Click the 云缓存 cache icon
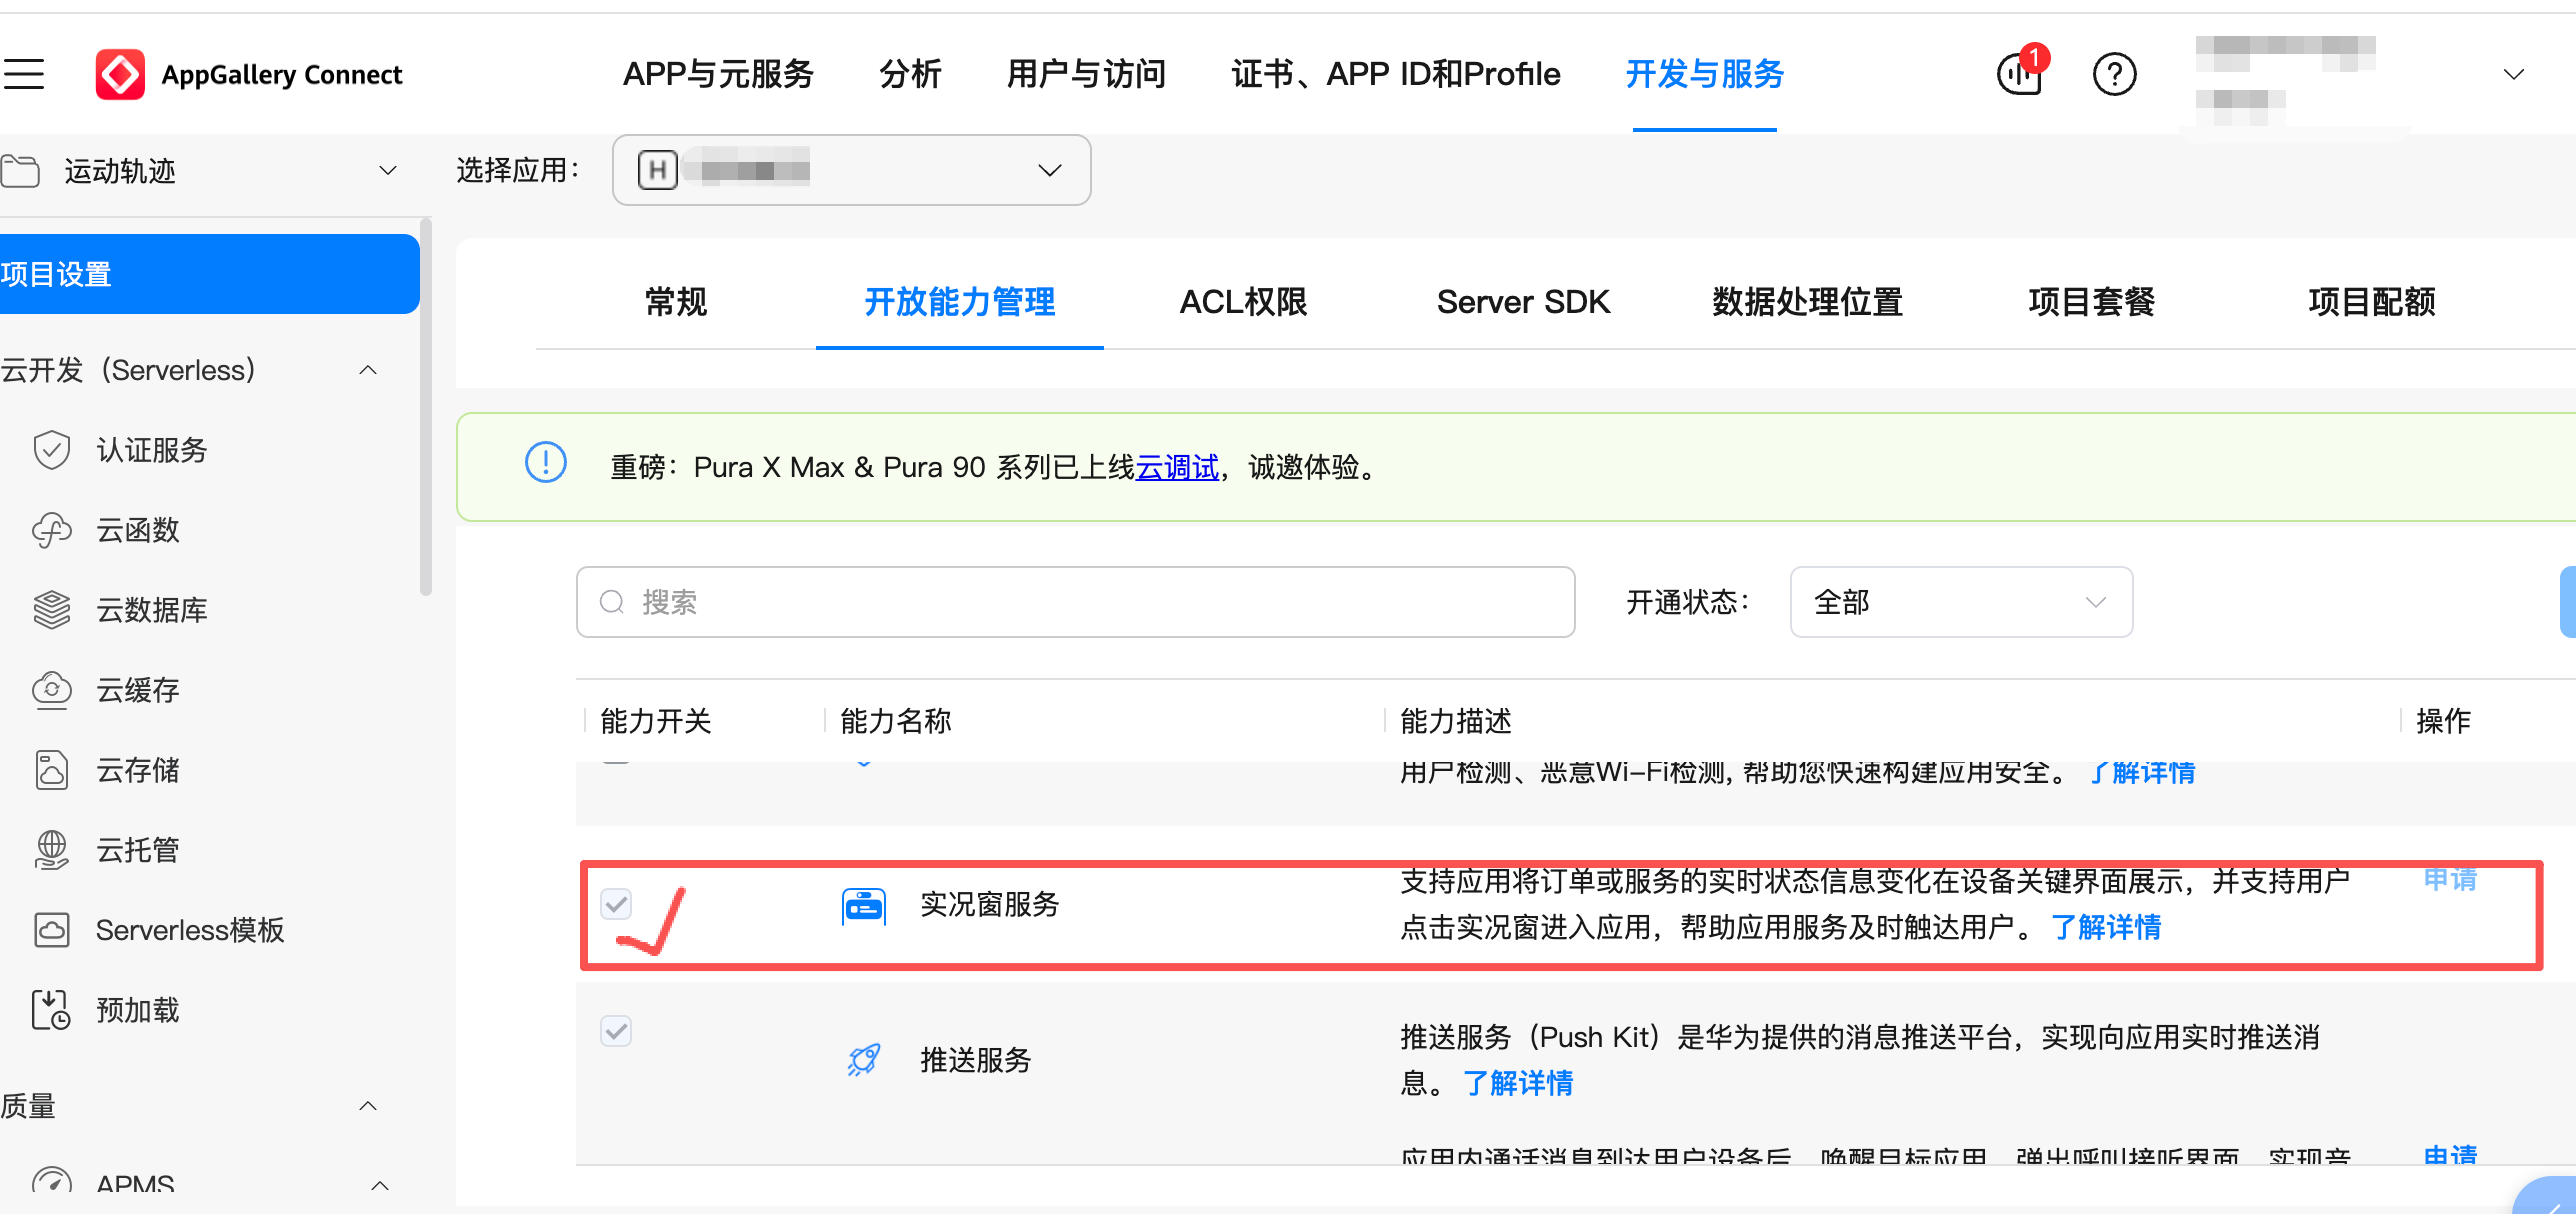This screenshot has width=2576, height=1214. [x=51, y=690]
